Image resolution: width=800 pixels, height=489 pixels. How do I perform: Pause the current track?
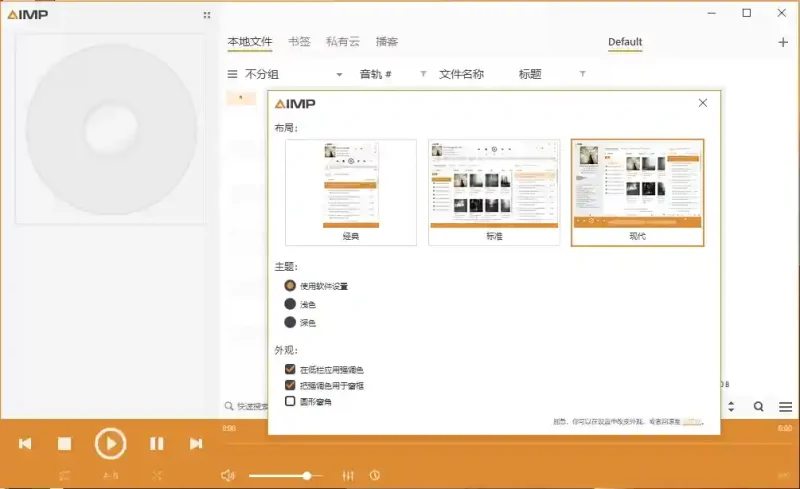(157, 444)
